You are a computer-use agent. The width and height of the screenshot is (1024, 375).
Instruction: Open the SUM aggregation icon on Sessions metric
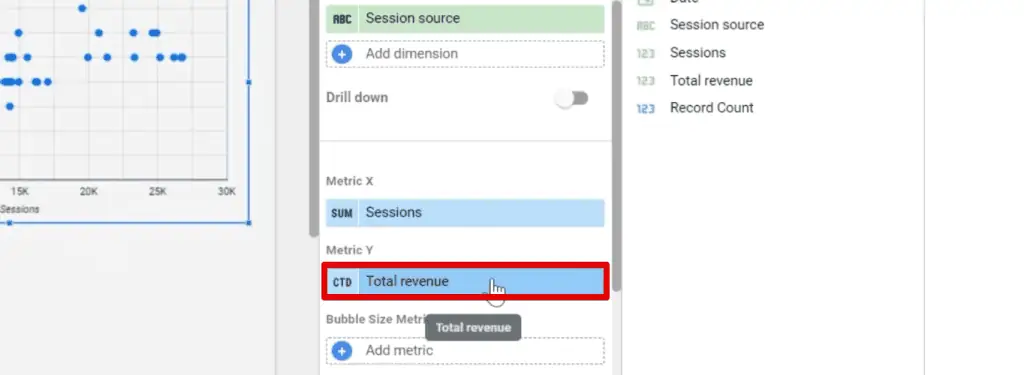pyautogui.click(x=342, y=213)
